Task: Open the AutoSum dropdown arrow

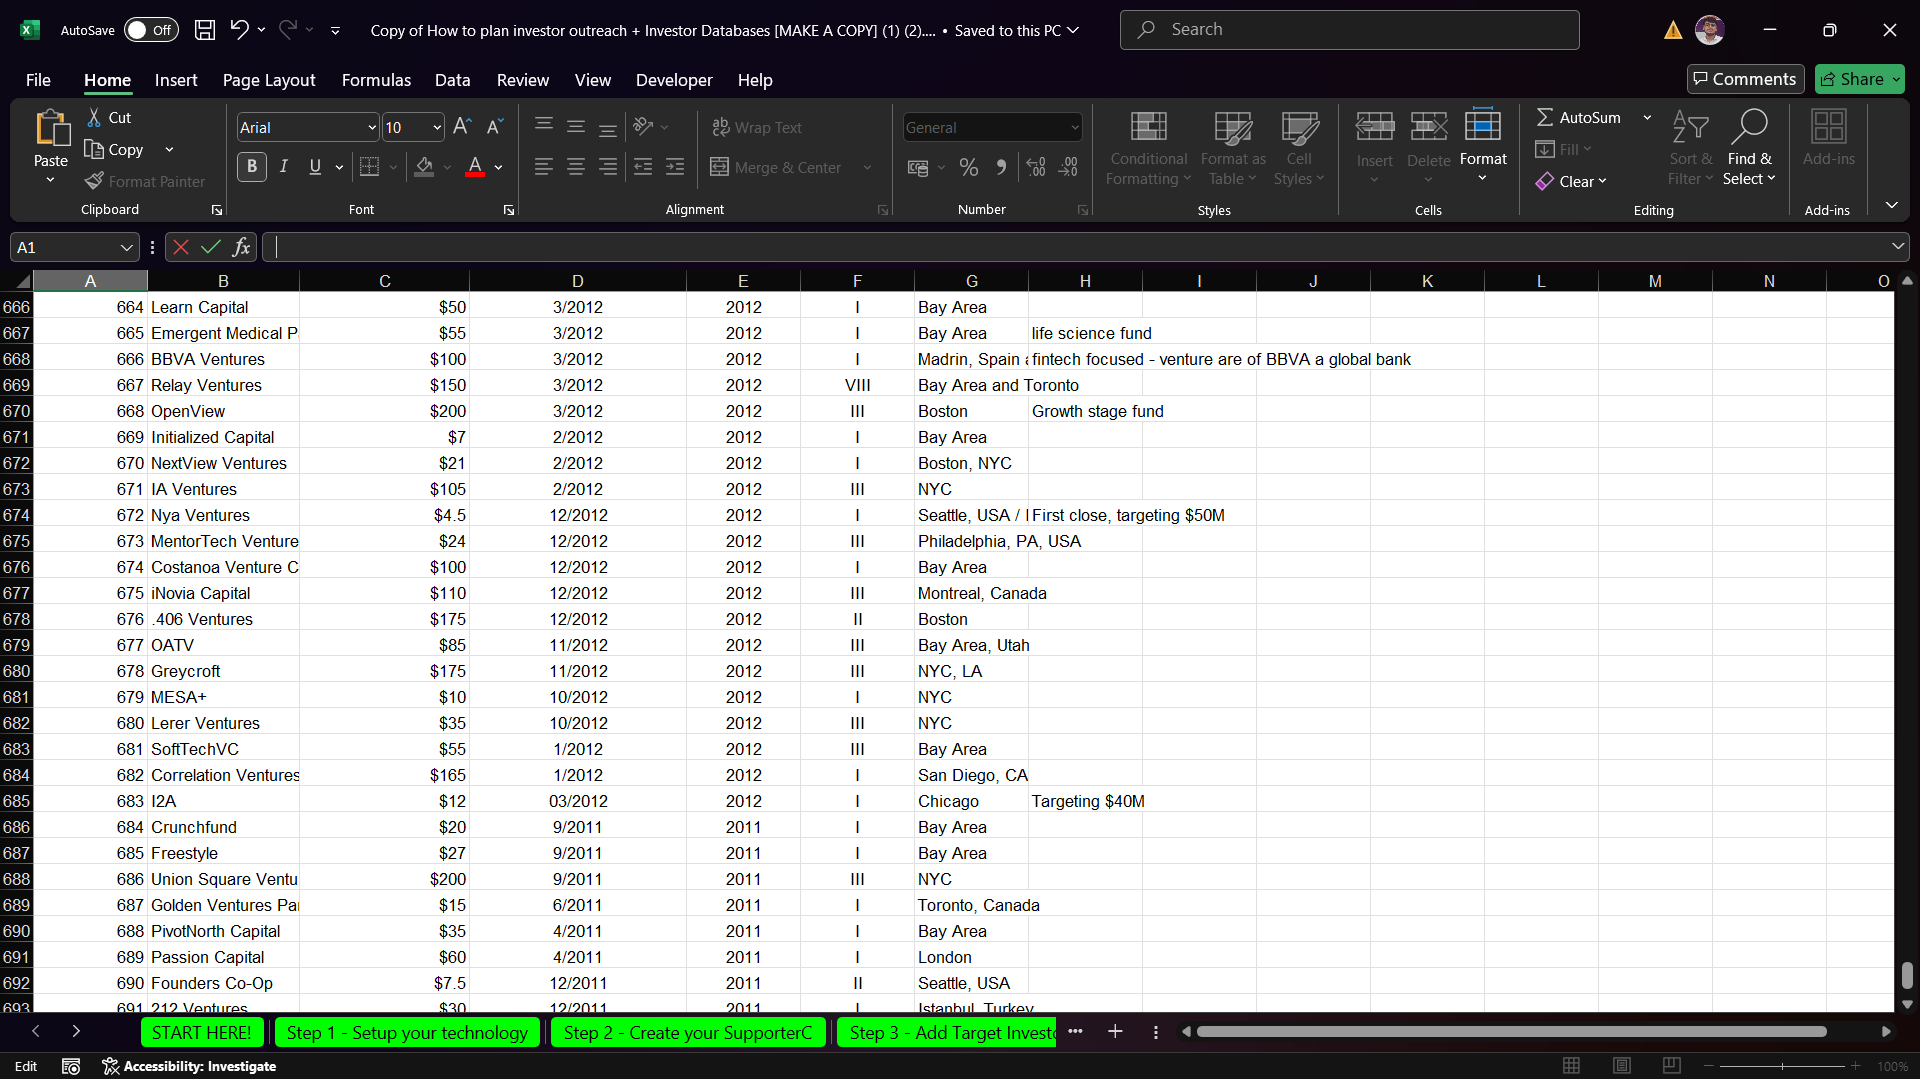Action: [x=1647, y=118]
